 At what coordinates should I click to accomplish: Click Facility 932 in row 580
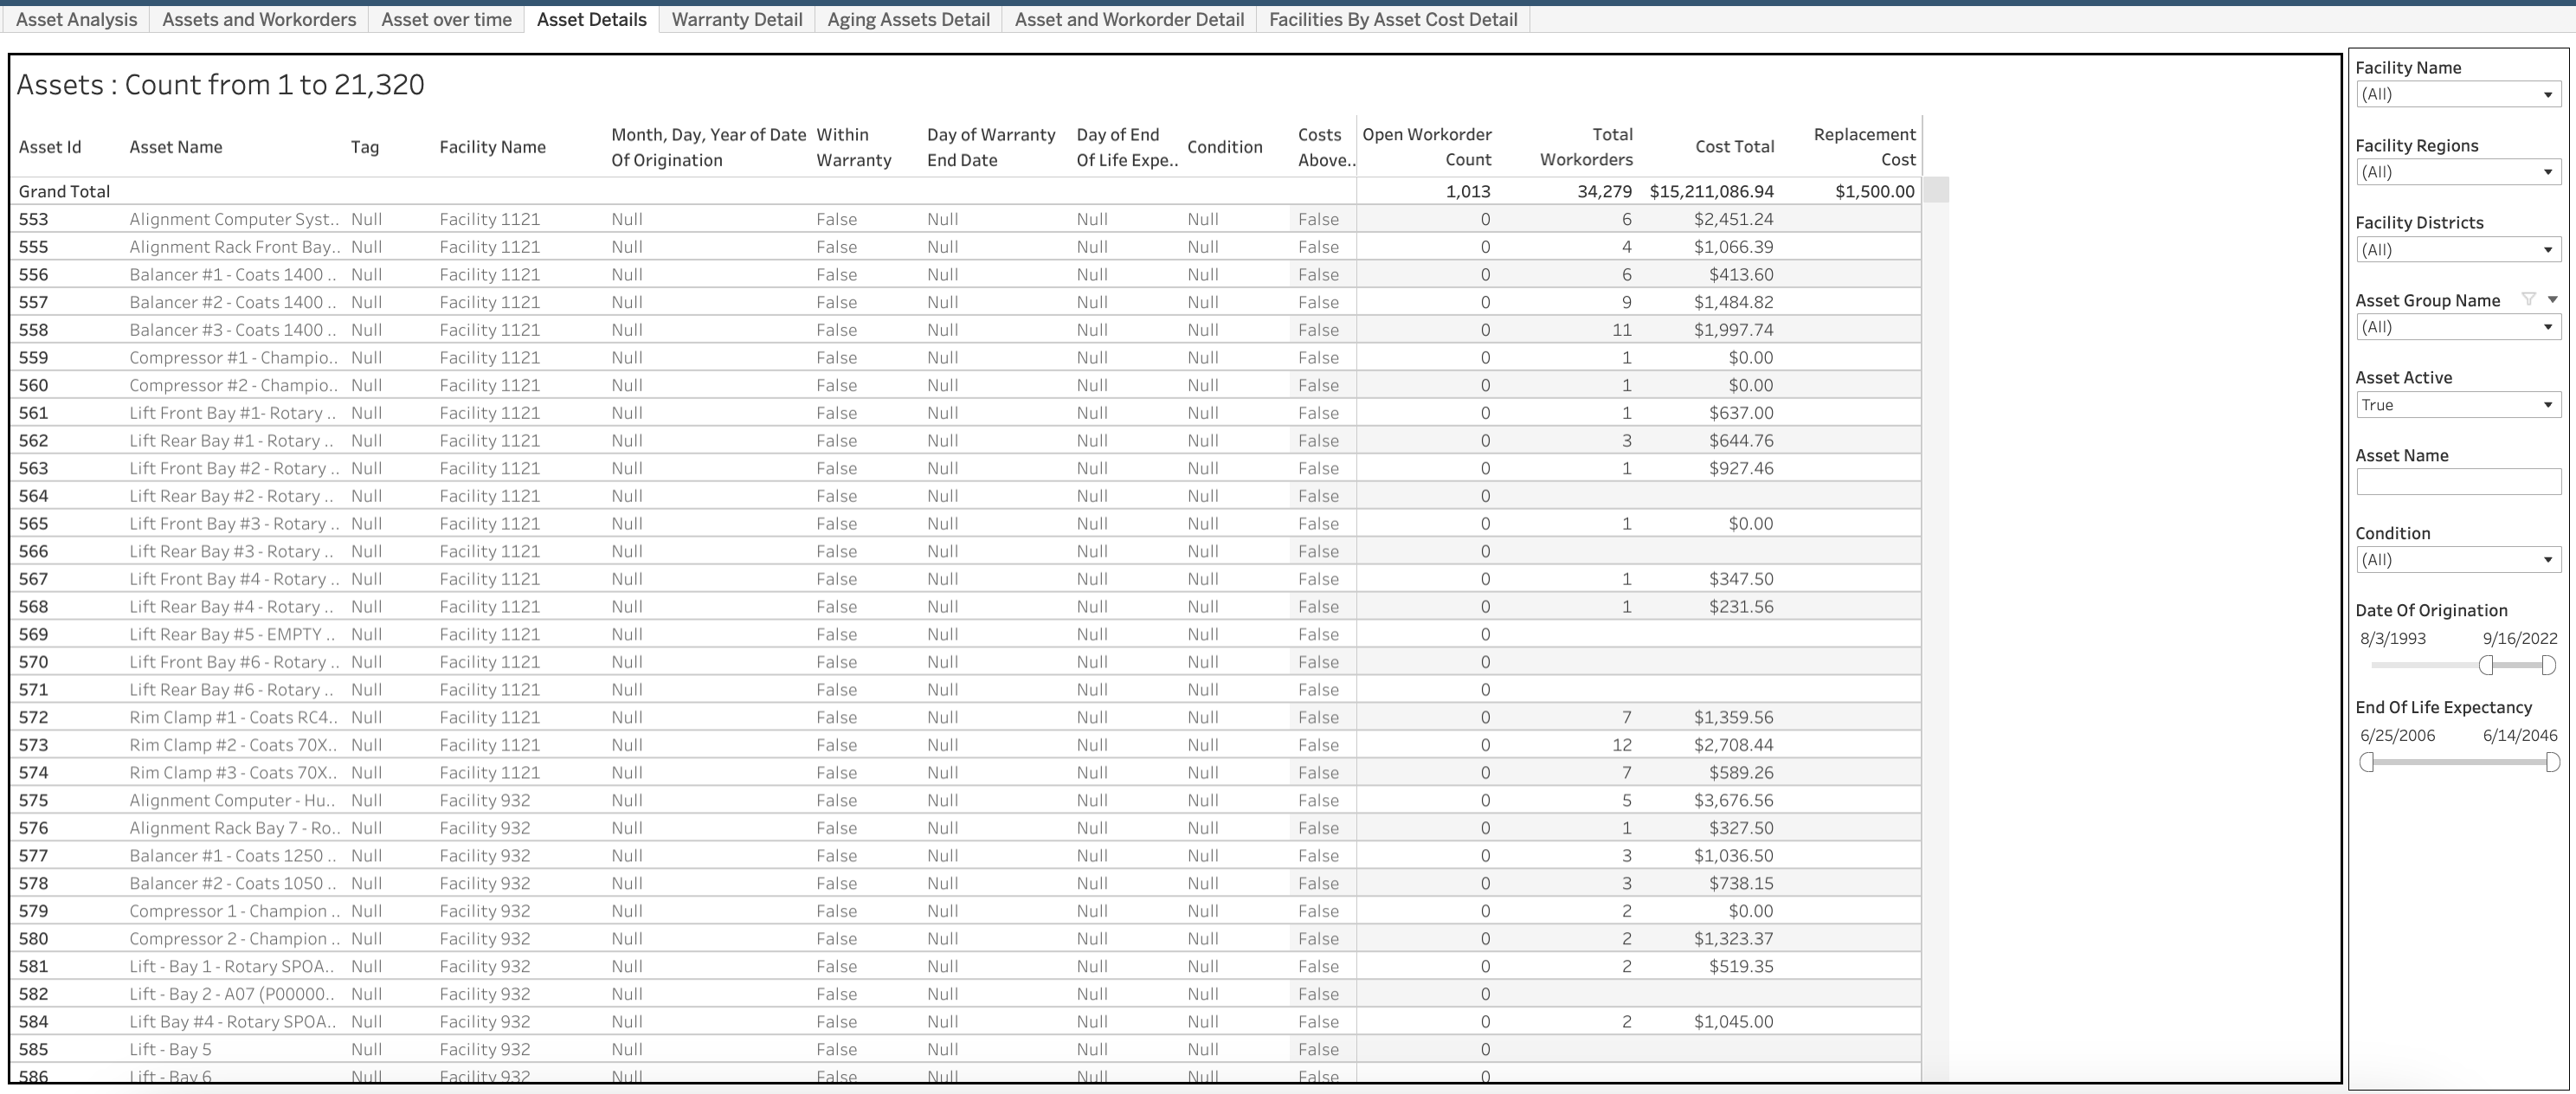(x=485, y=939)
